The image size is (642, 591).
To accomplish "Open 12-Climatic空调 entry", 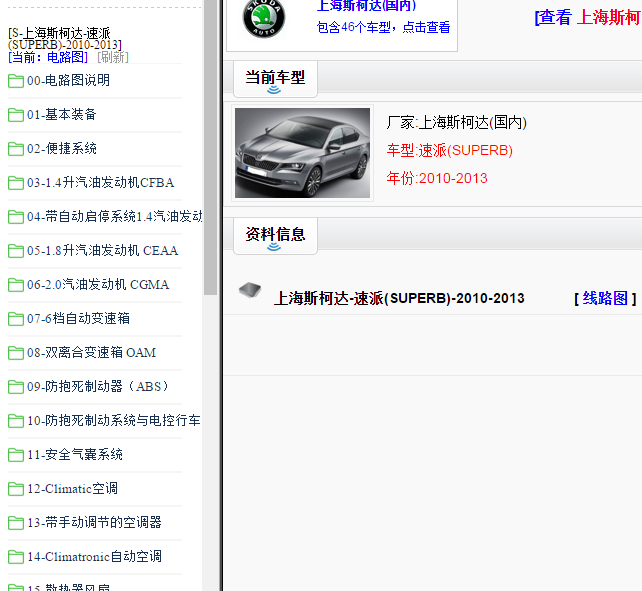I will tap(72, 488).
